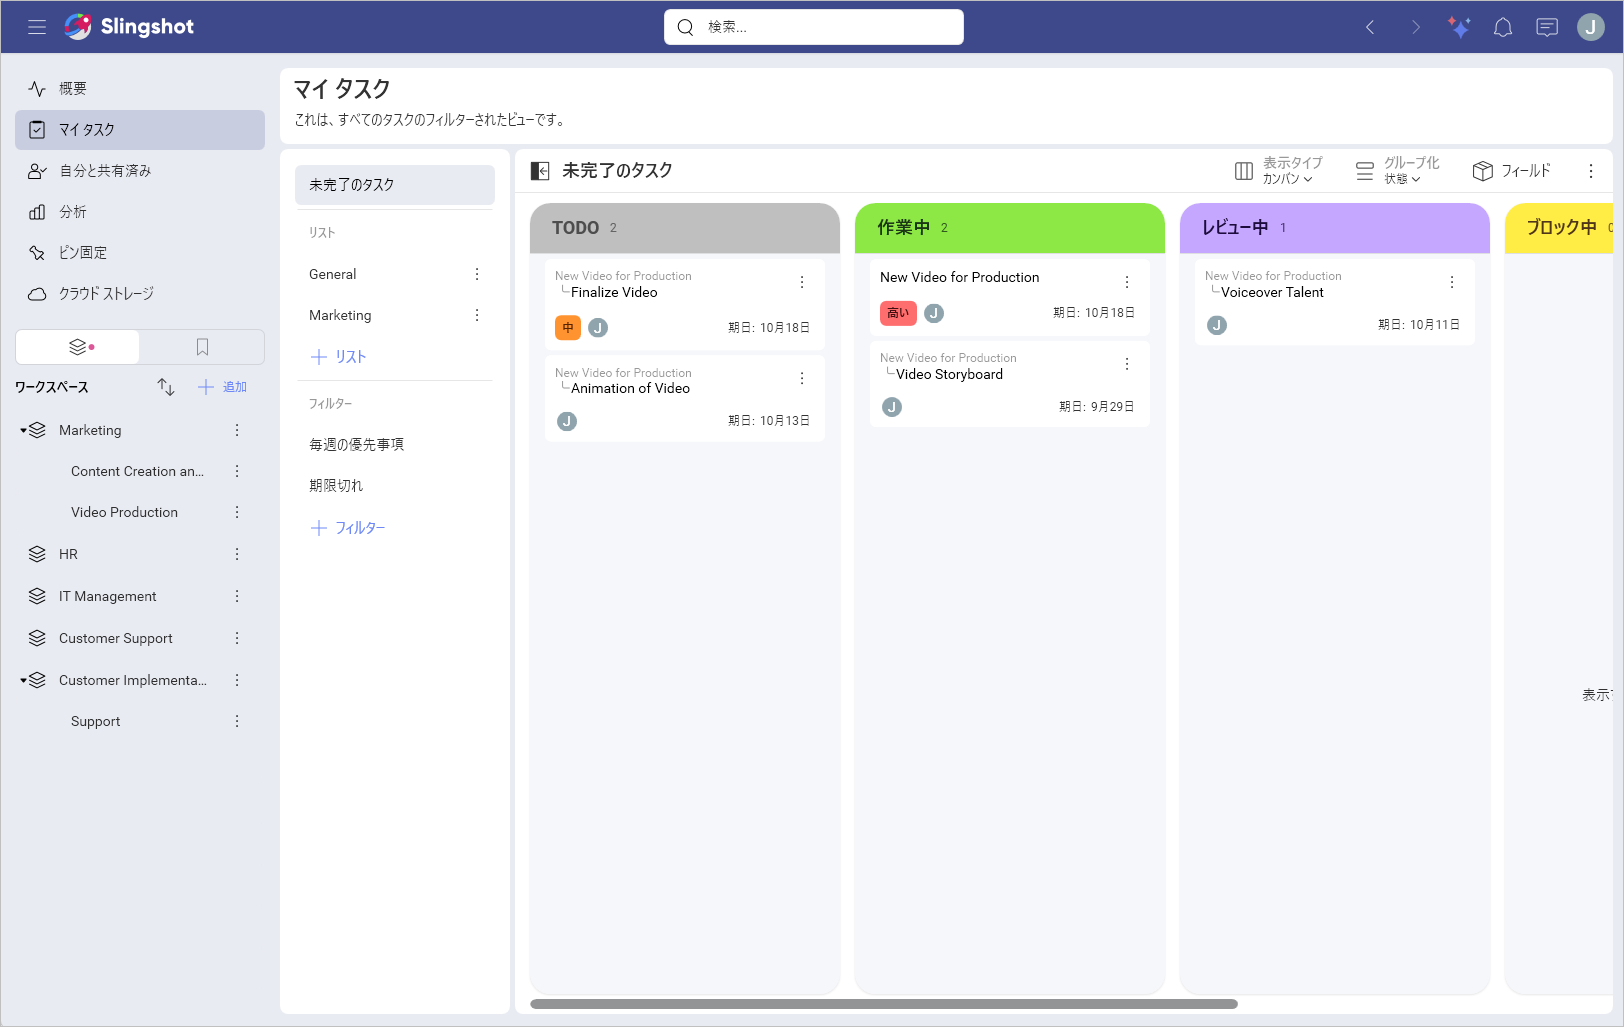Click inside the 検索 search field

[813, 27]
